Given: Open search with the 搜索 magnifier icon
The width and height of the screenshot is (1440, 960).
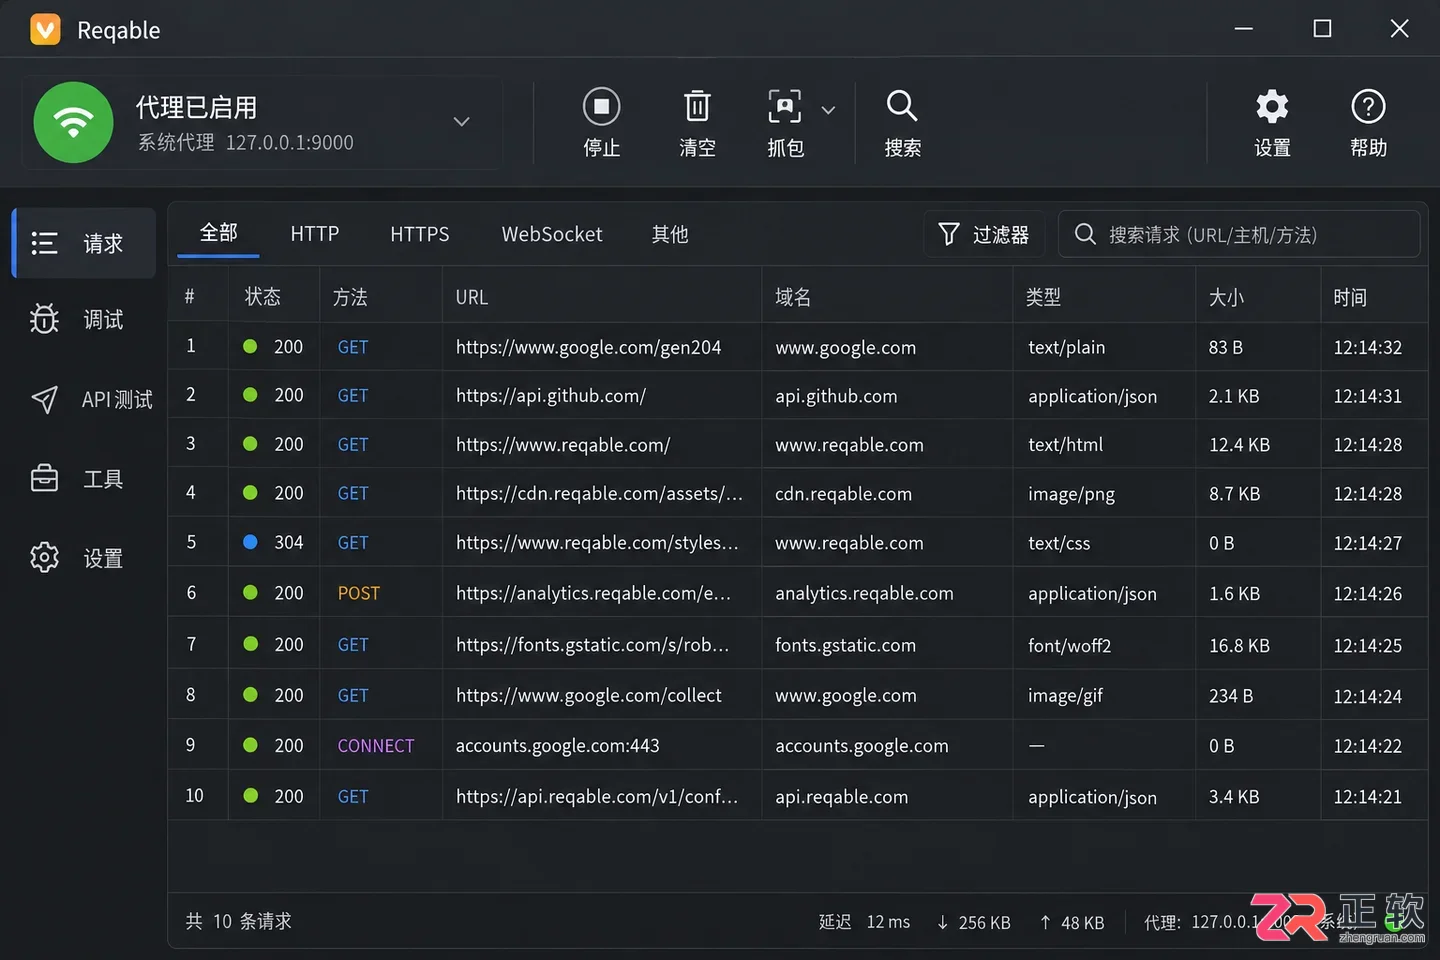Looking at the screenshot, I should click(902, 107).
